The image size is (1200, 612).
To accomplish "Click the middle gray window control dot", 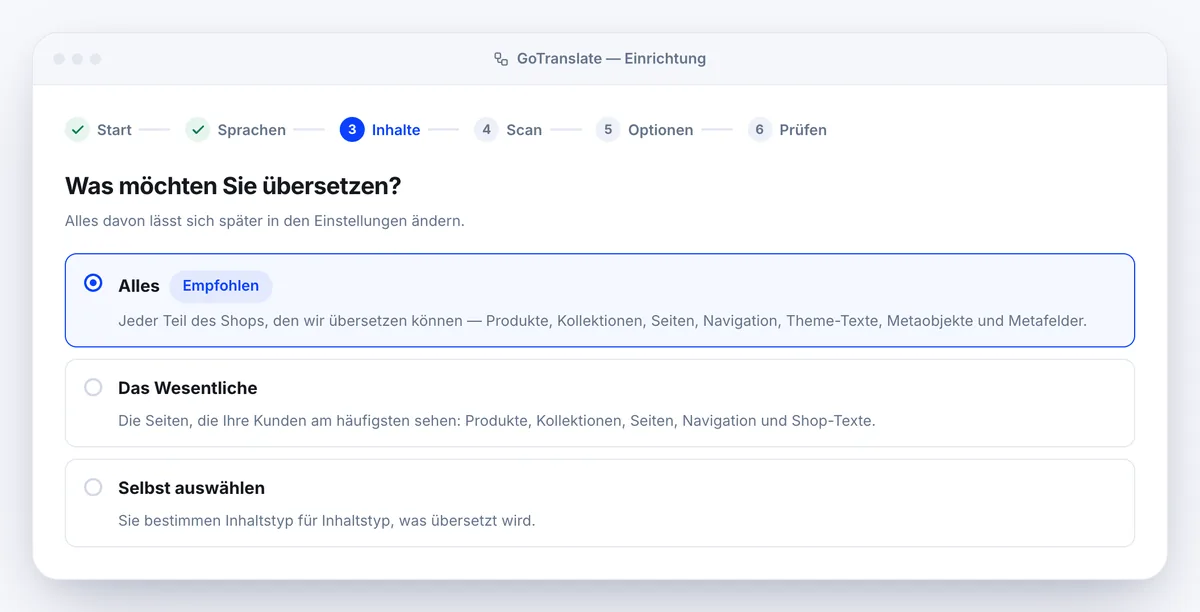I will click(77, 59).
